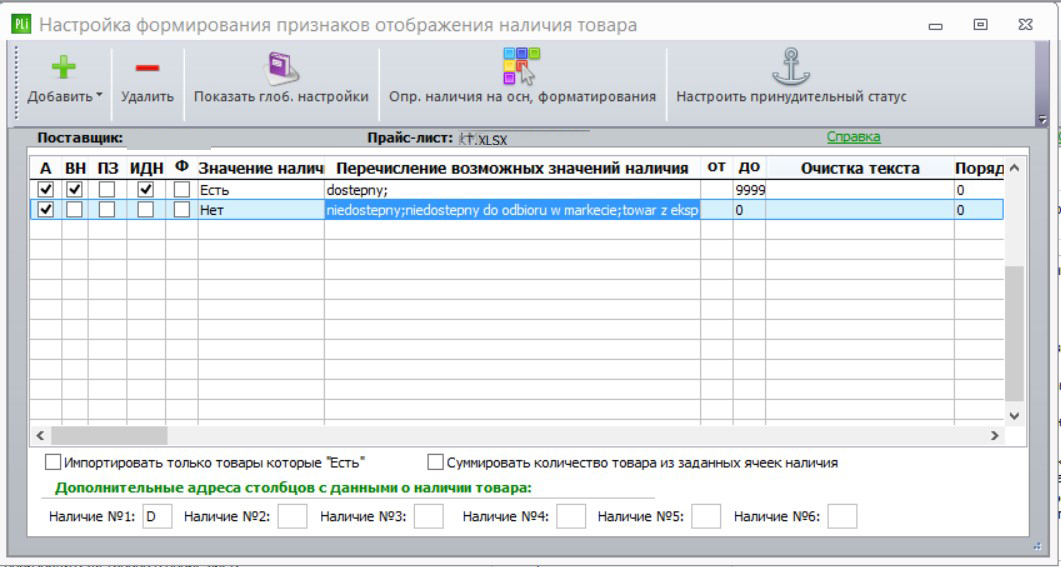Click the vertical scrollbar thumb
The width and height of the screenshot is (1061, 567).
(1014, 334)
